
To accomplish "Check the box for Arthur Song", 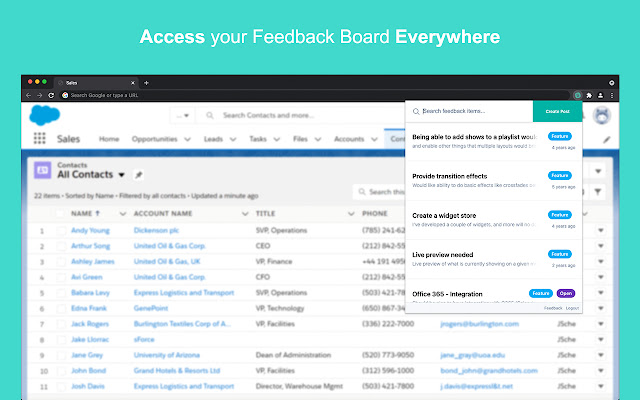I will pyautogui.click(x=61, y=246).
